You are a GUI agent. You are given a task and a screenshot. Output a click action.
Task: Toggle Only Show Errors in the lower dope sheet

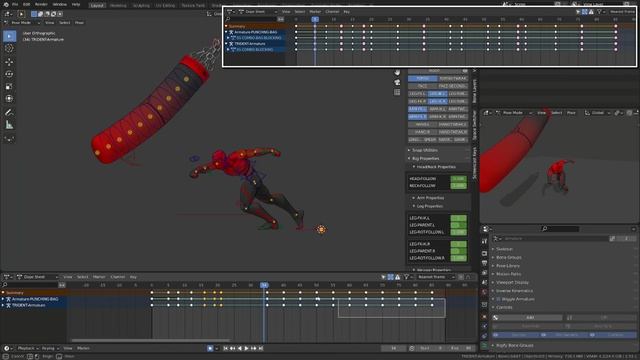pyautogui.click(x=398, y=277)
